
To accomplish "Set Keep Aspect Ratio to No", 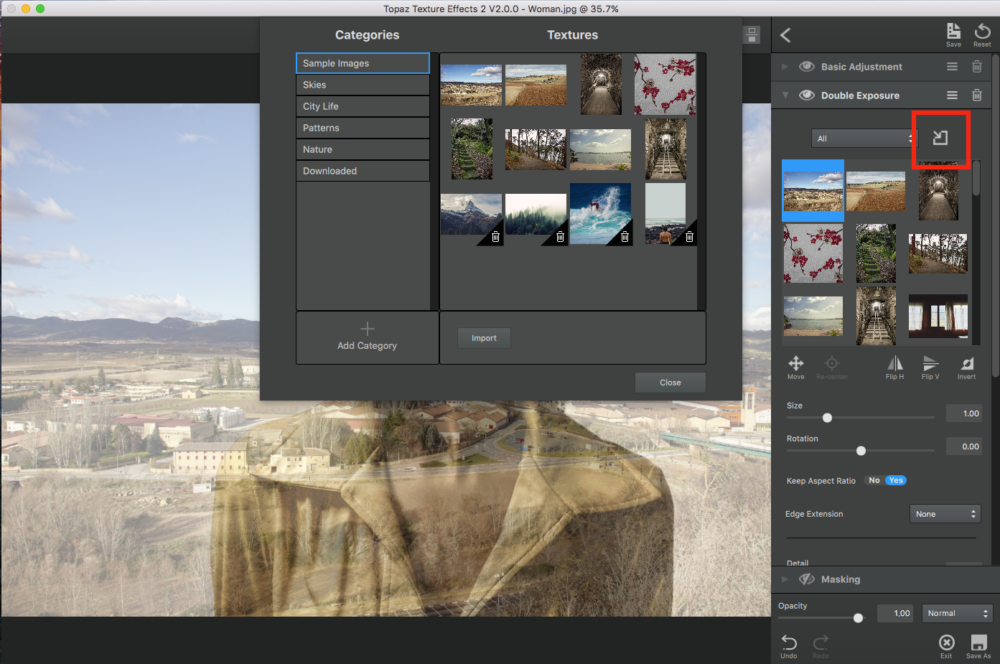I will [x=874, y=480].
